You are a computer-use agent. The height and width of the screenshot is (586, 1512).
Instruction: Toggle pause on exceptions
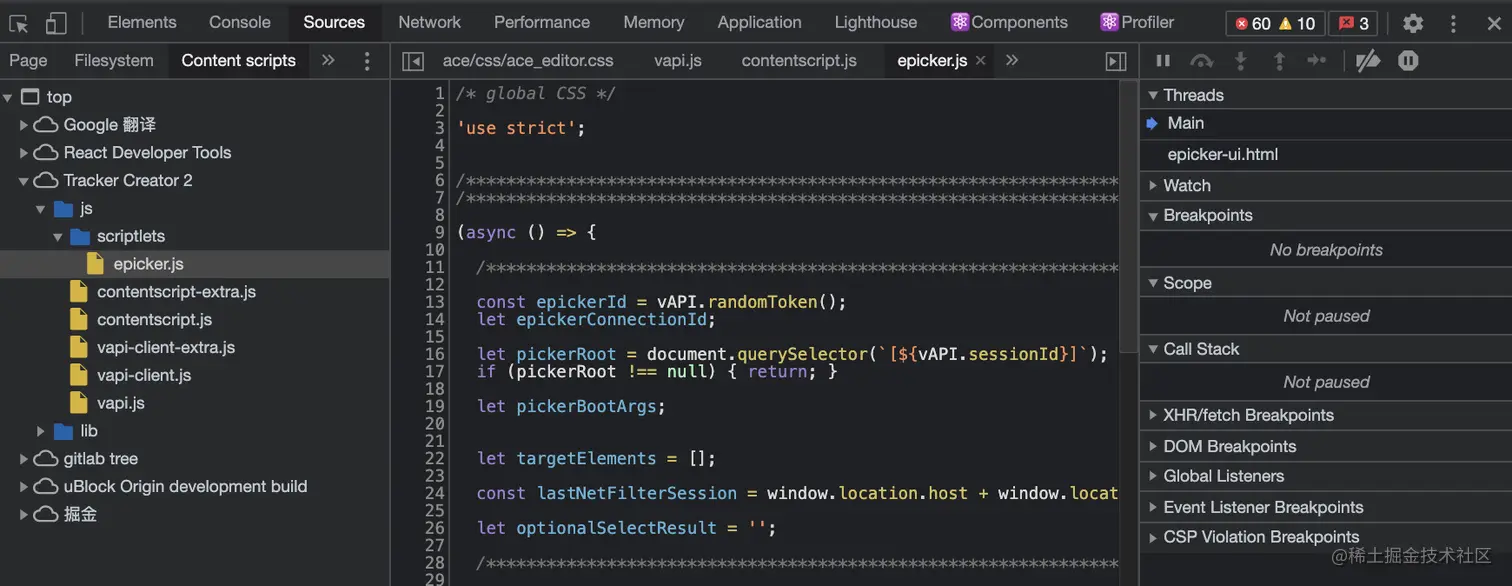(x=1408, y=61)
